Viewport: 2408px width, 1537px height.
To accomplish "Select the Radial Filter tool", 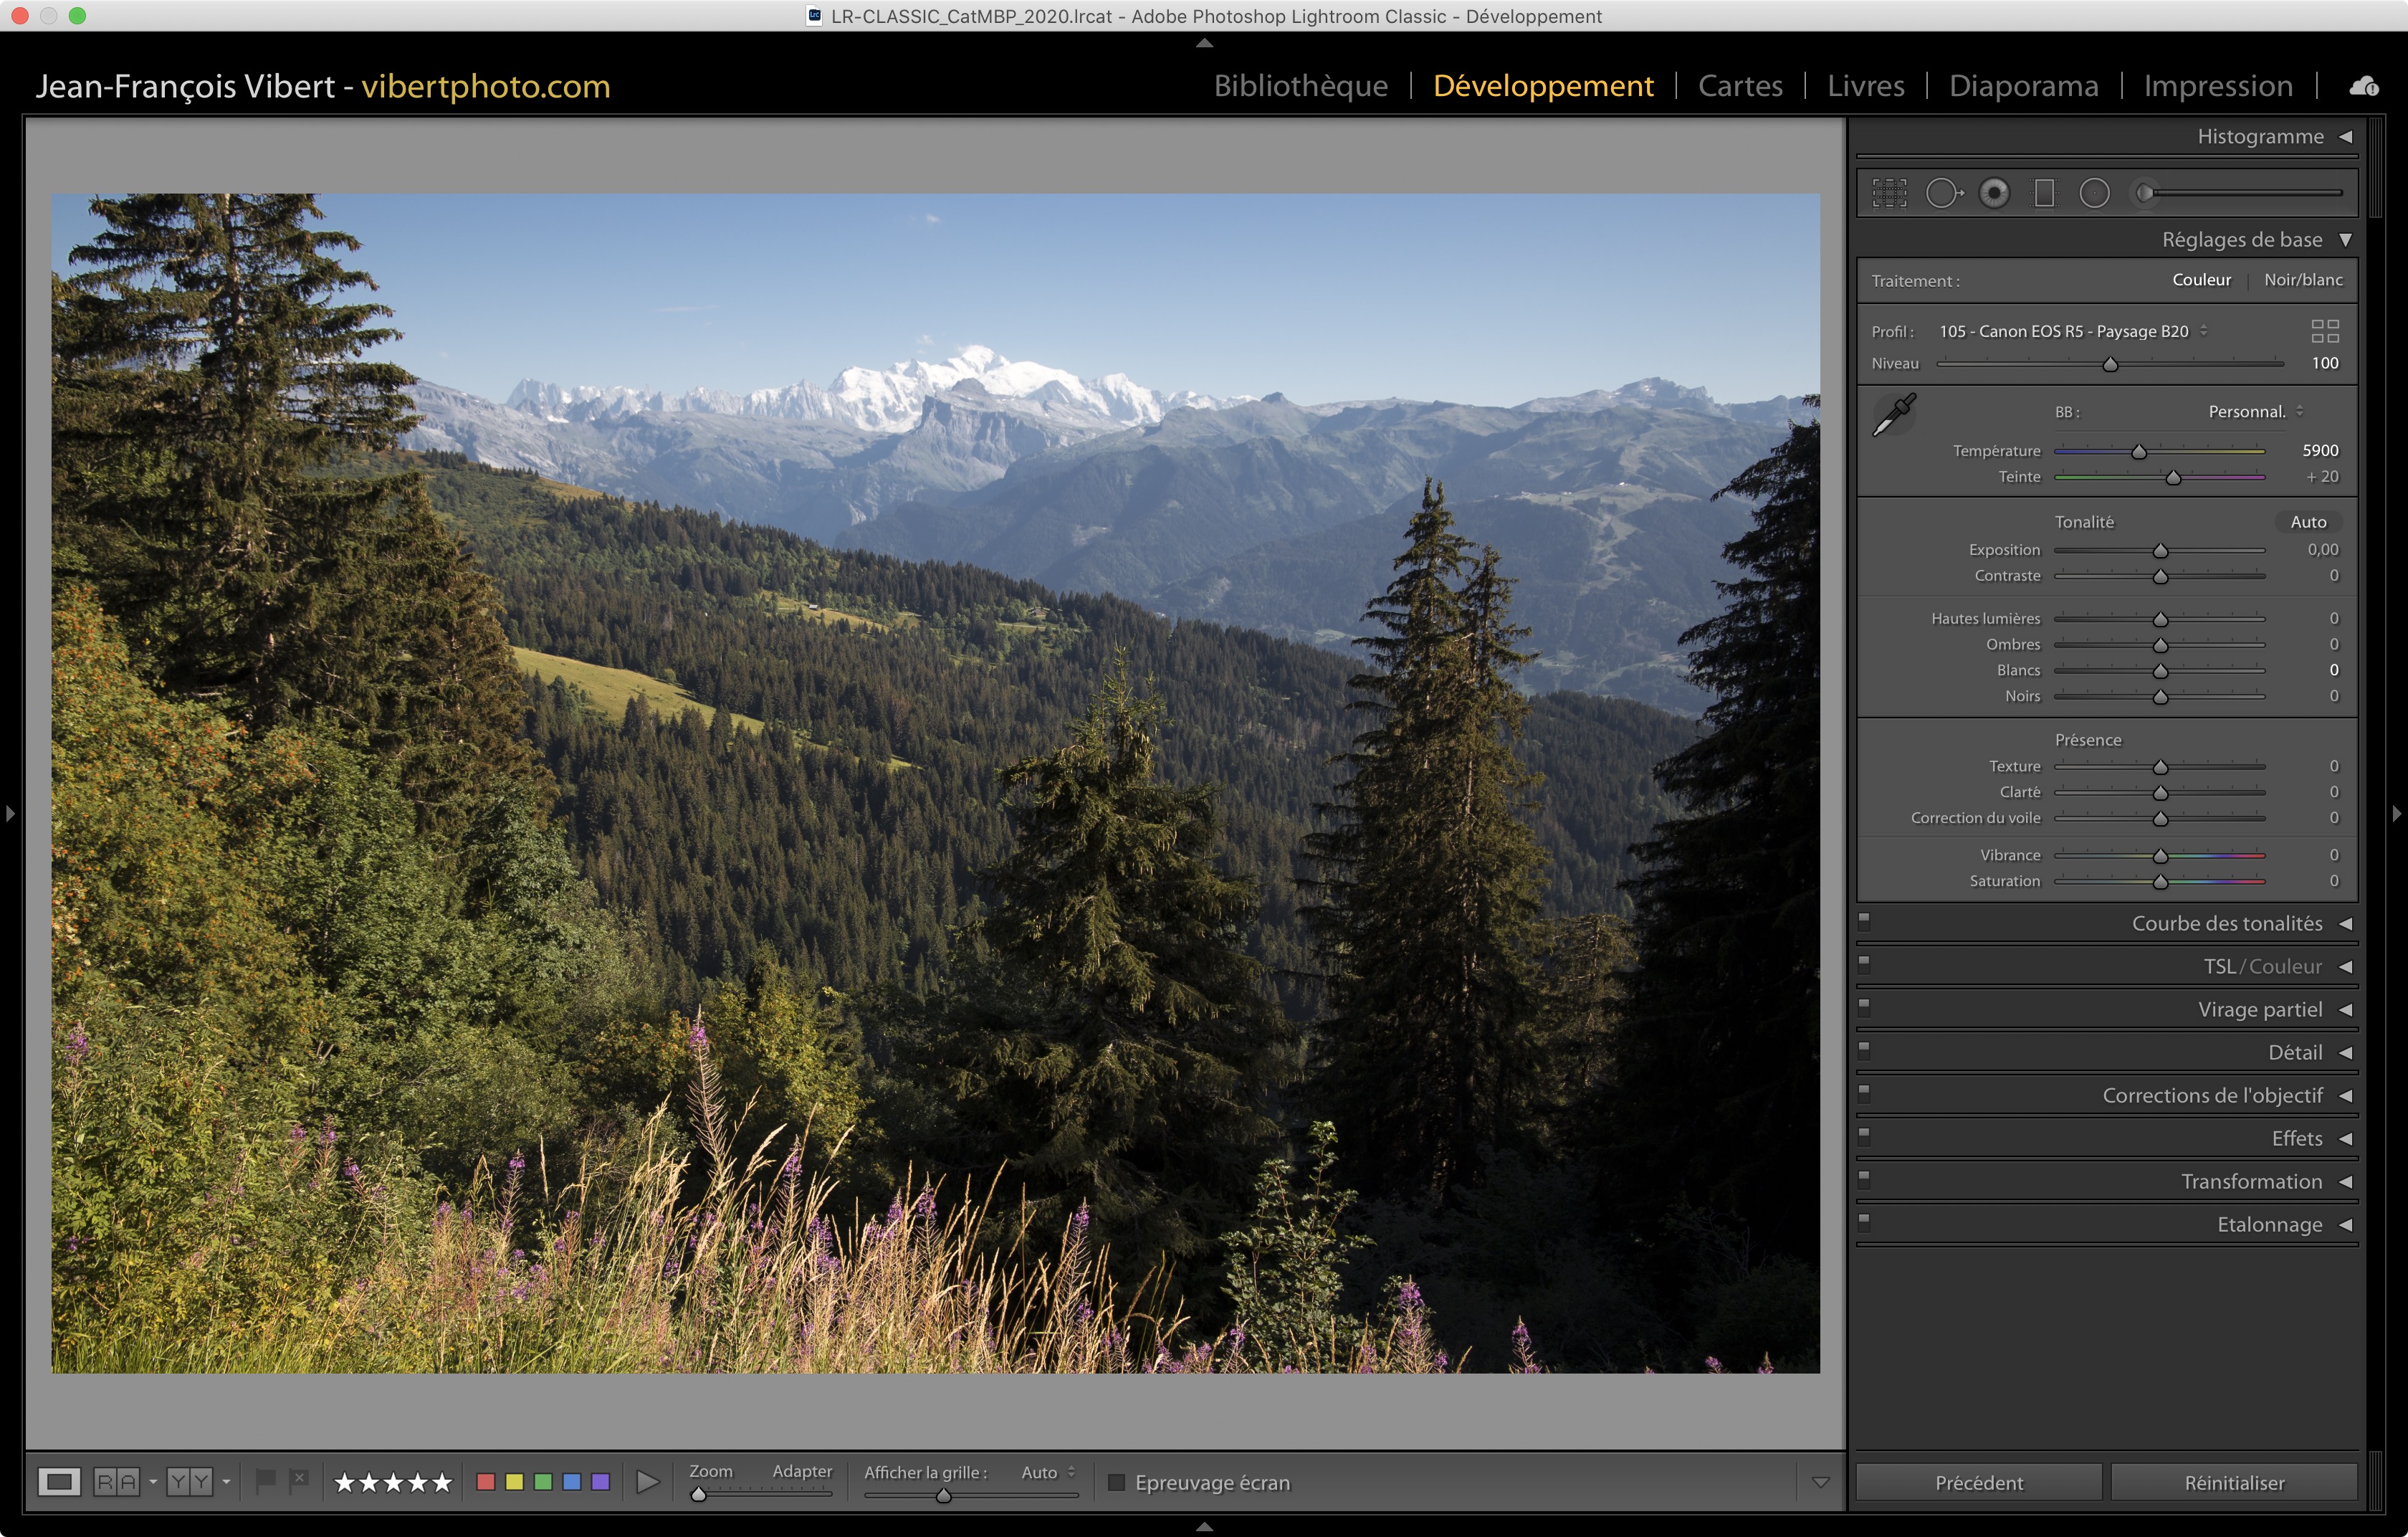I will coord(2094,193).
